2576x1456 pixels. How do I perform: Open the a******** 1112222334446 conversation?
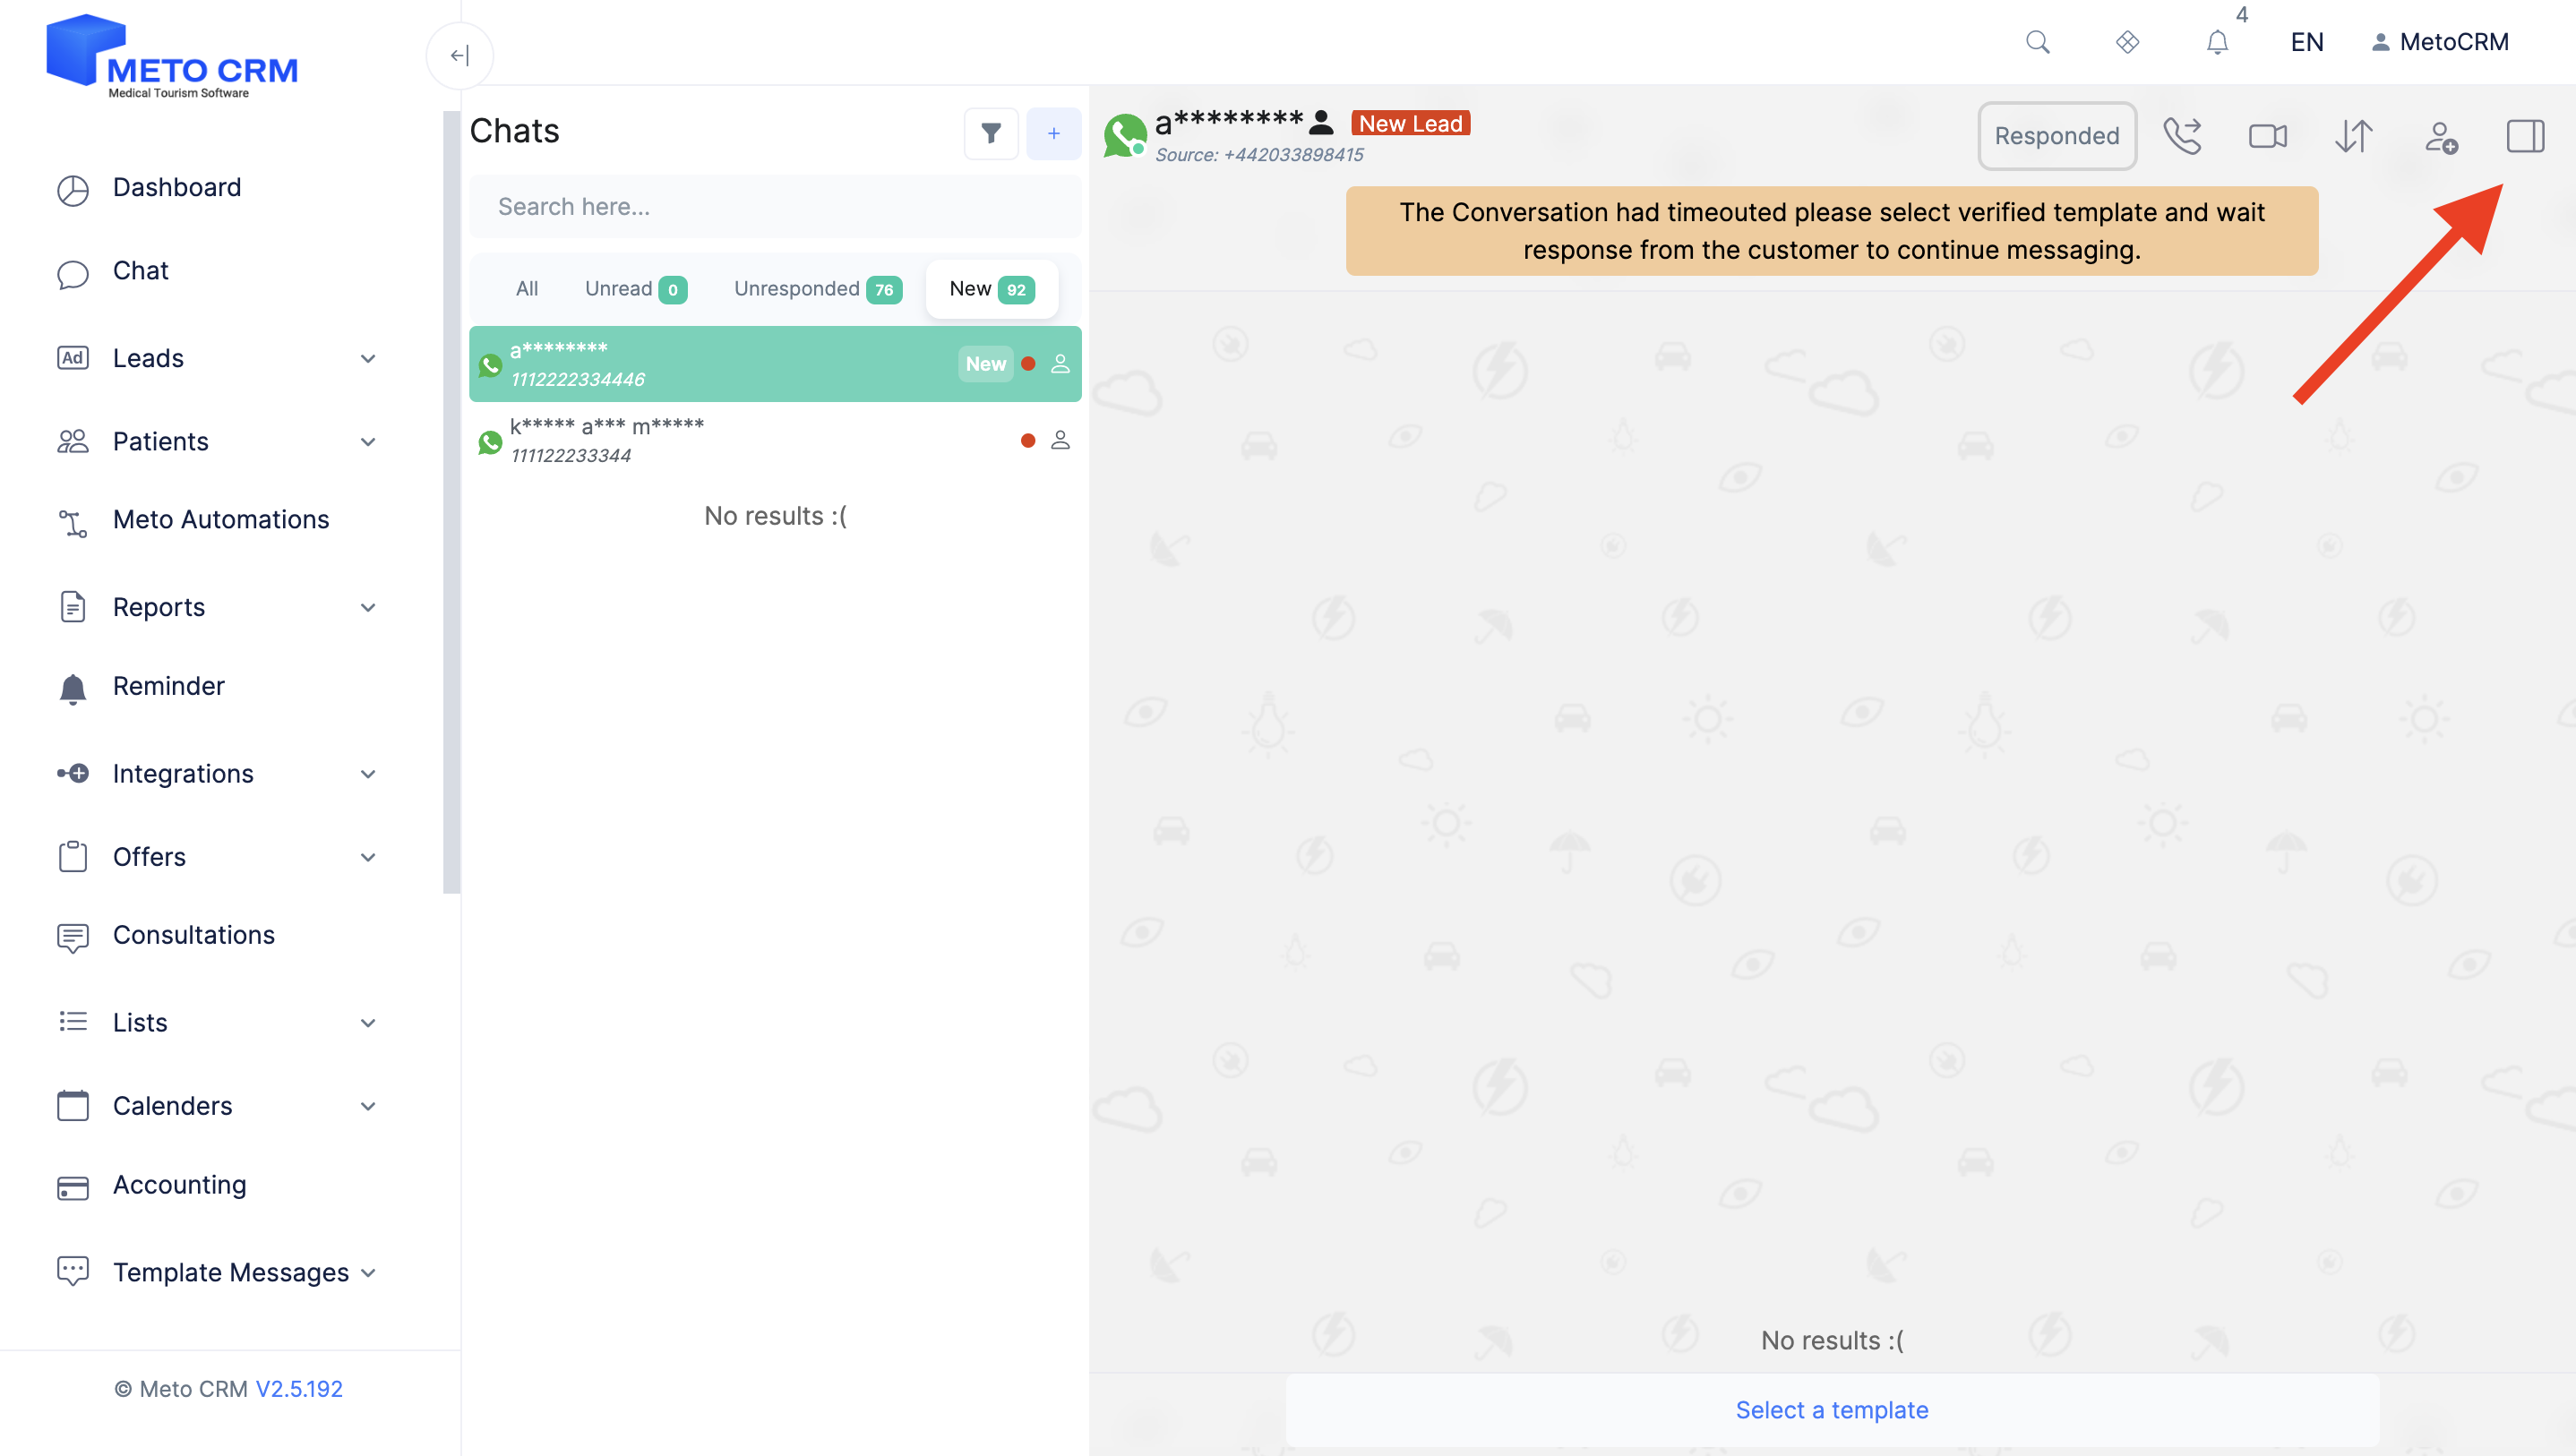(775, 364)
